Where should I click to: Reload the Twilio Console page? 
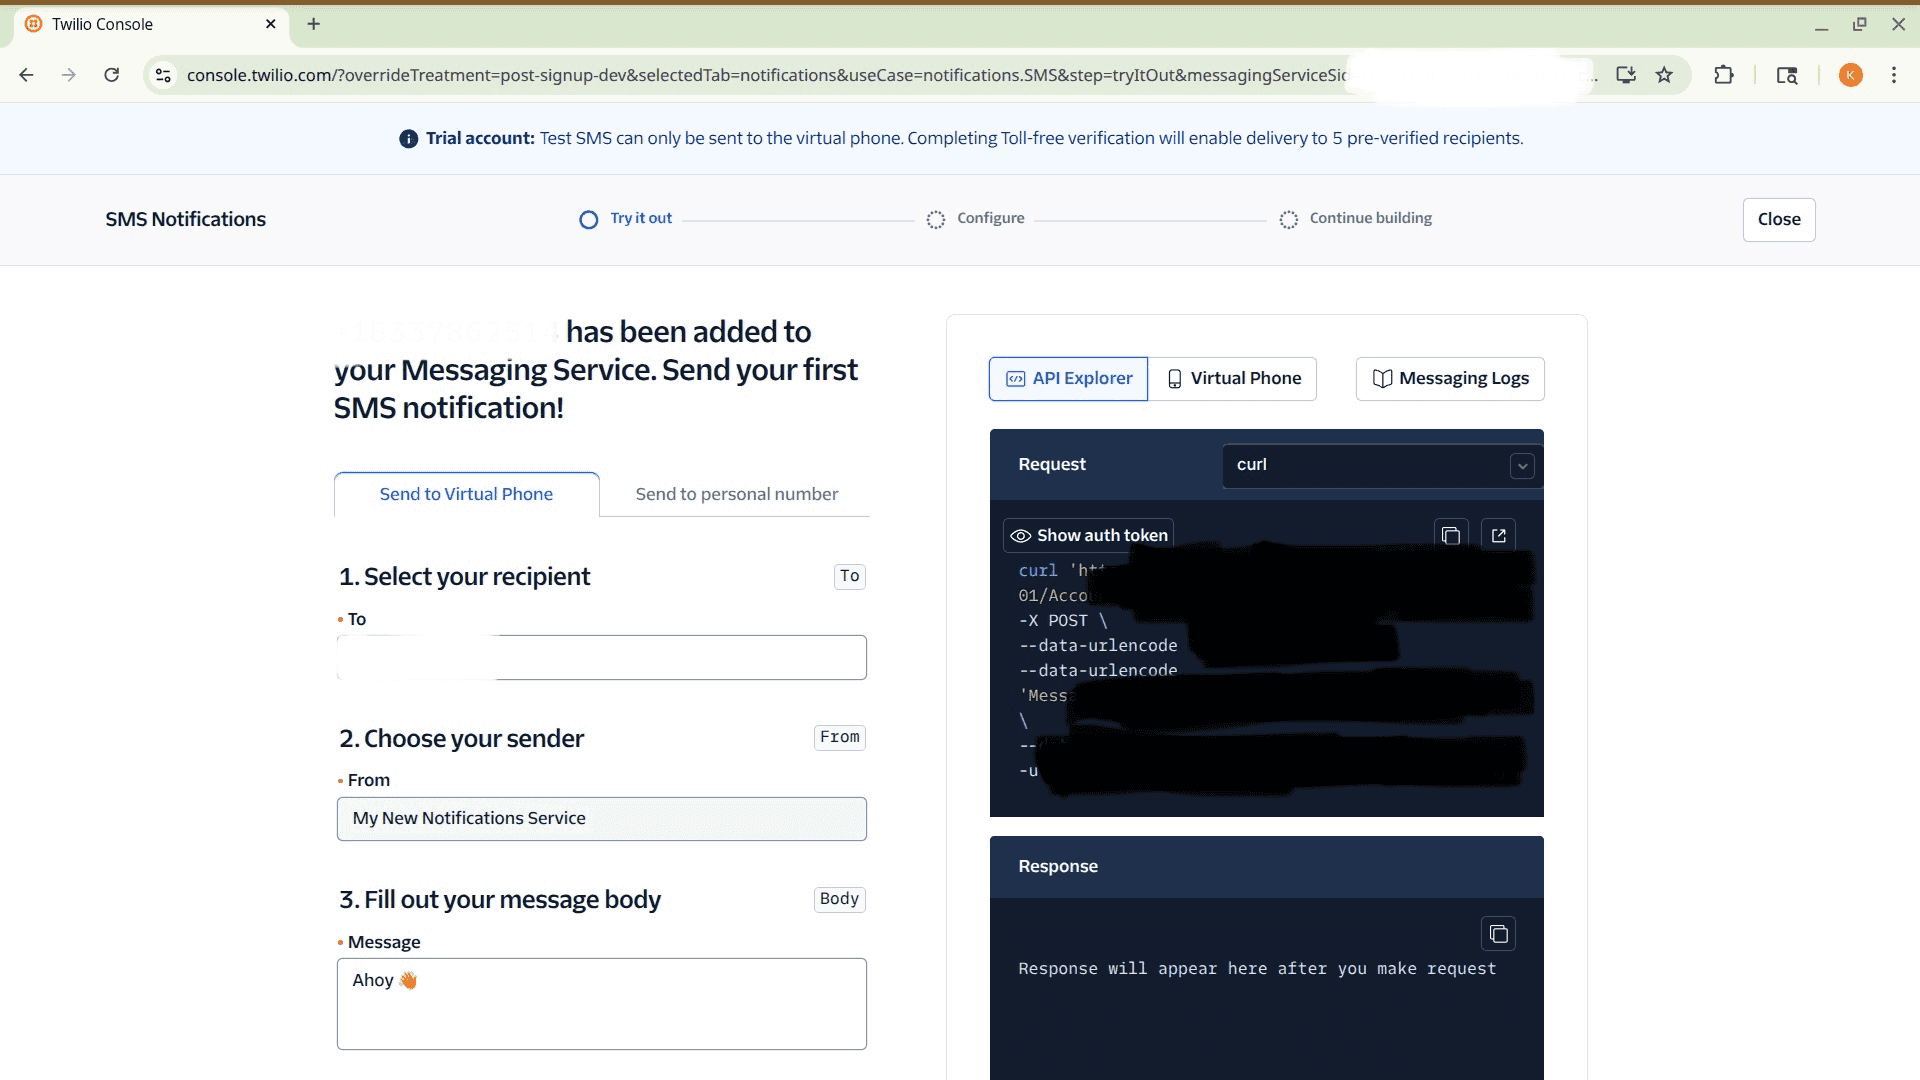pos(112,75)
